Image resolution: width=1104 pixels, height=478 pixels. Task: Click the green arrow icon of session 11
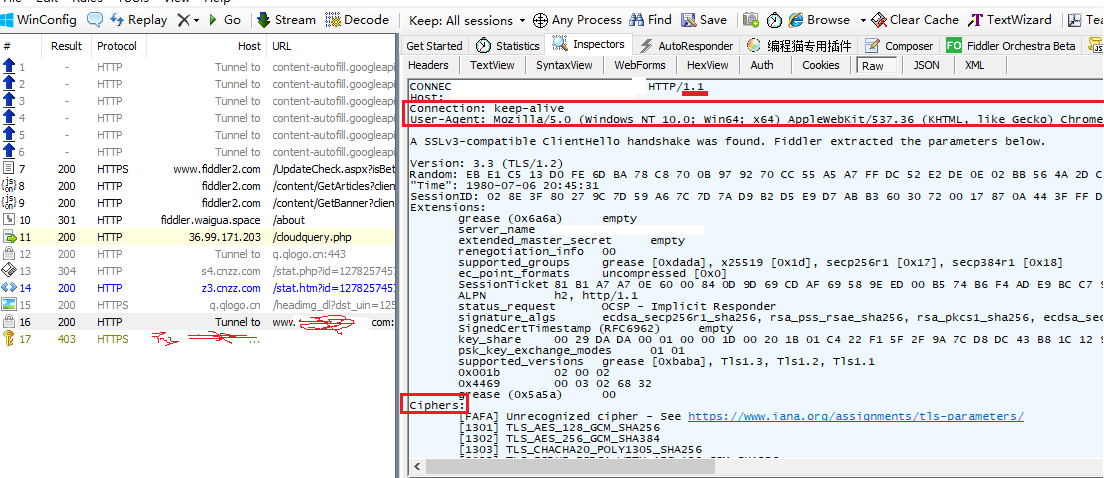pos(9,237)
